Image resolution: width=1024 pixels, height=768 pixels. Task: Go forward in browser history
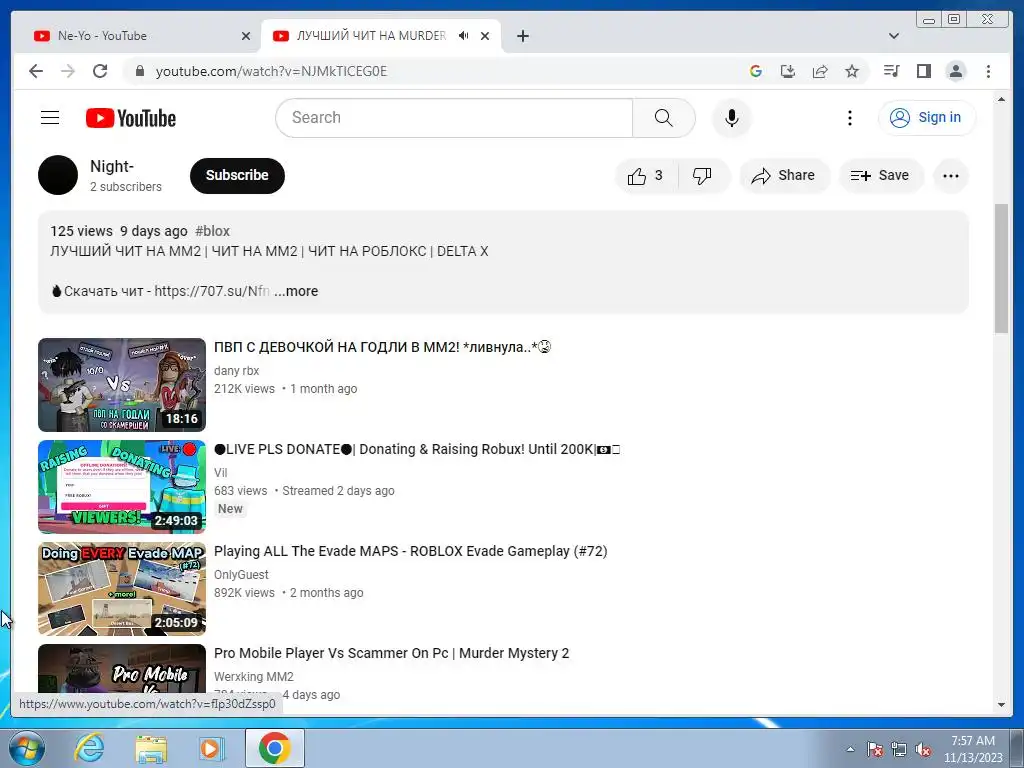tap(68, 71)
